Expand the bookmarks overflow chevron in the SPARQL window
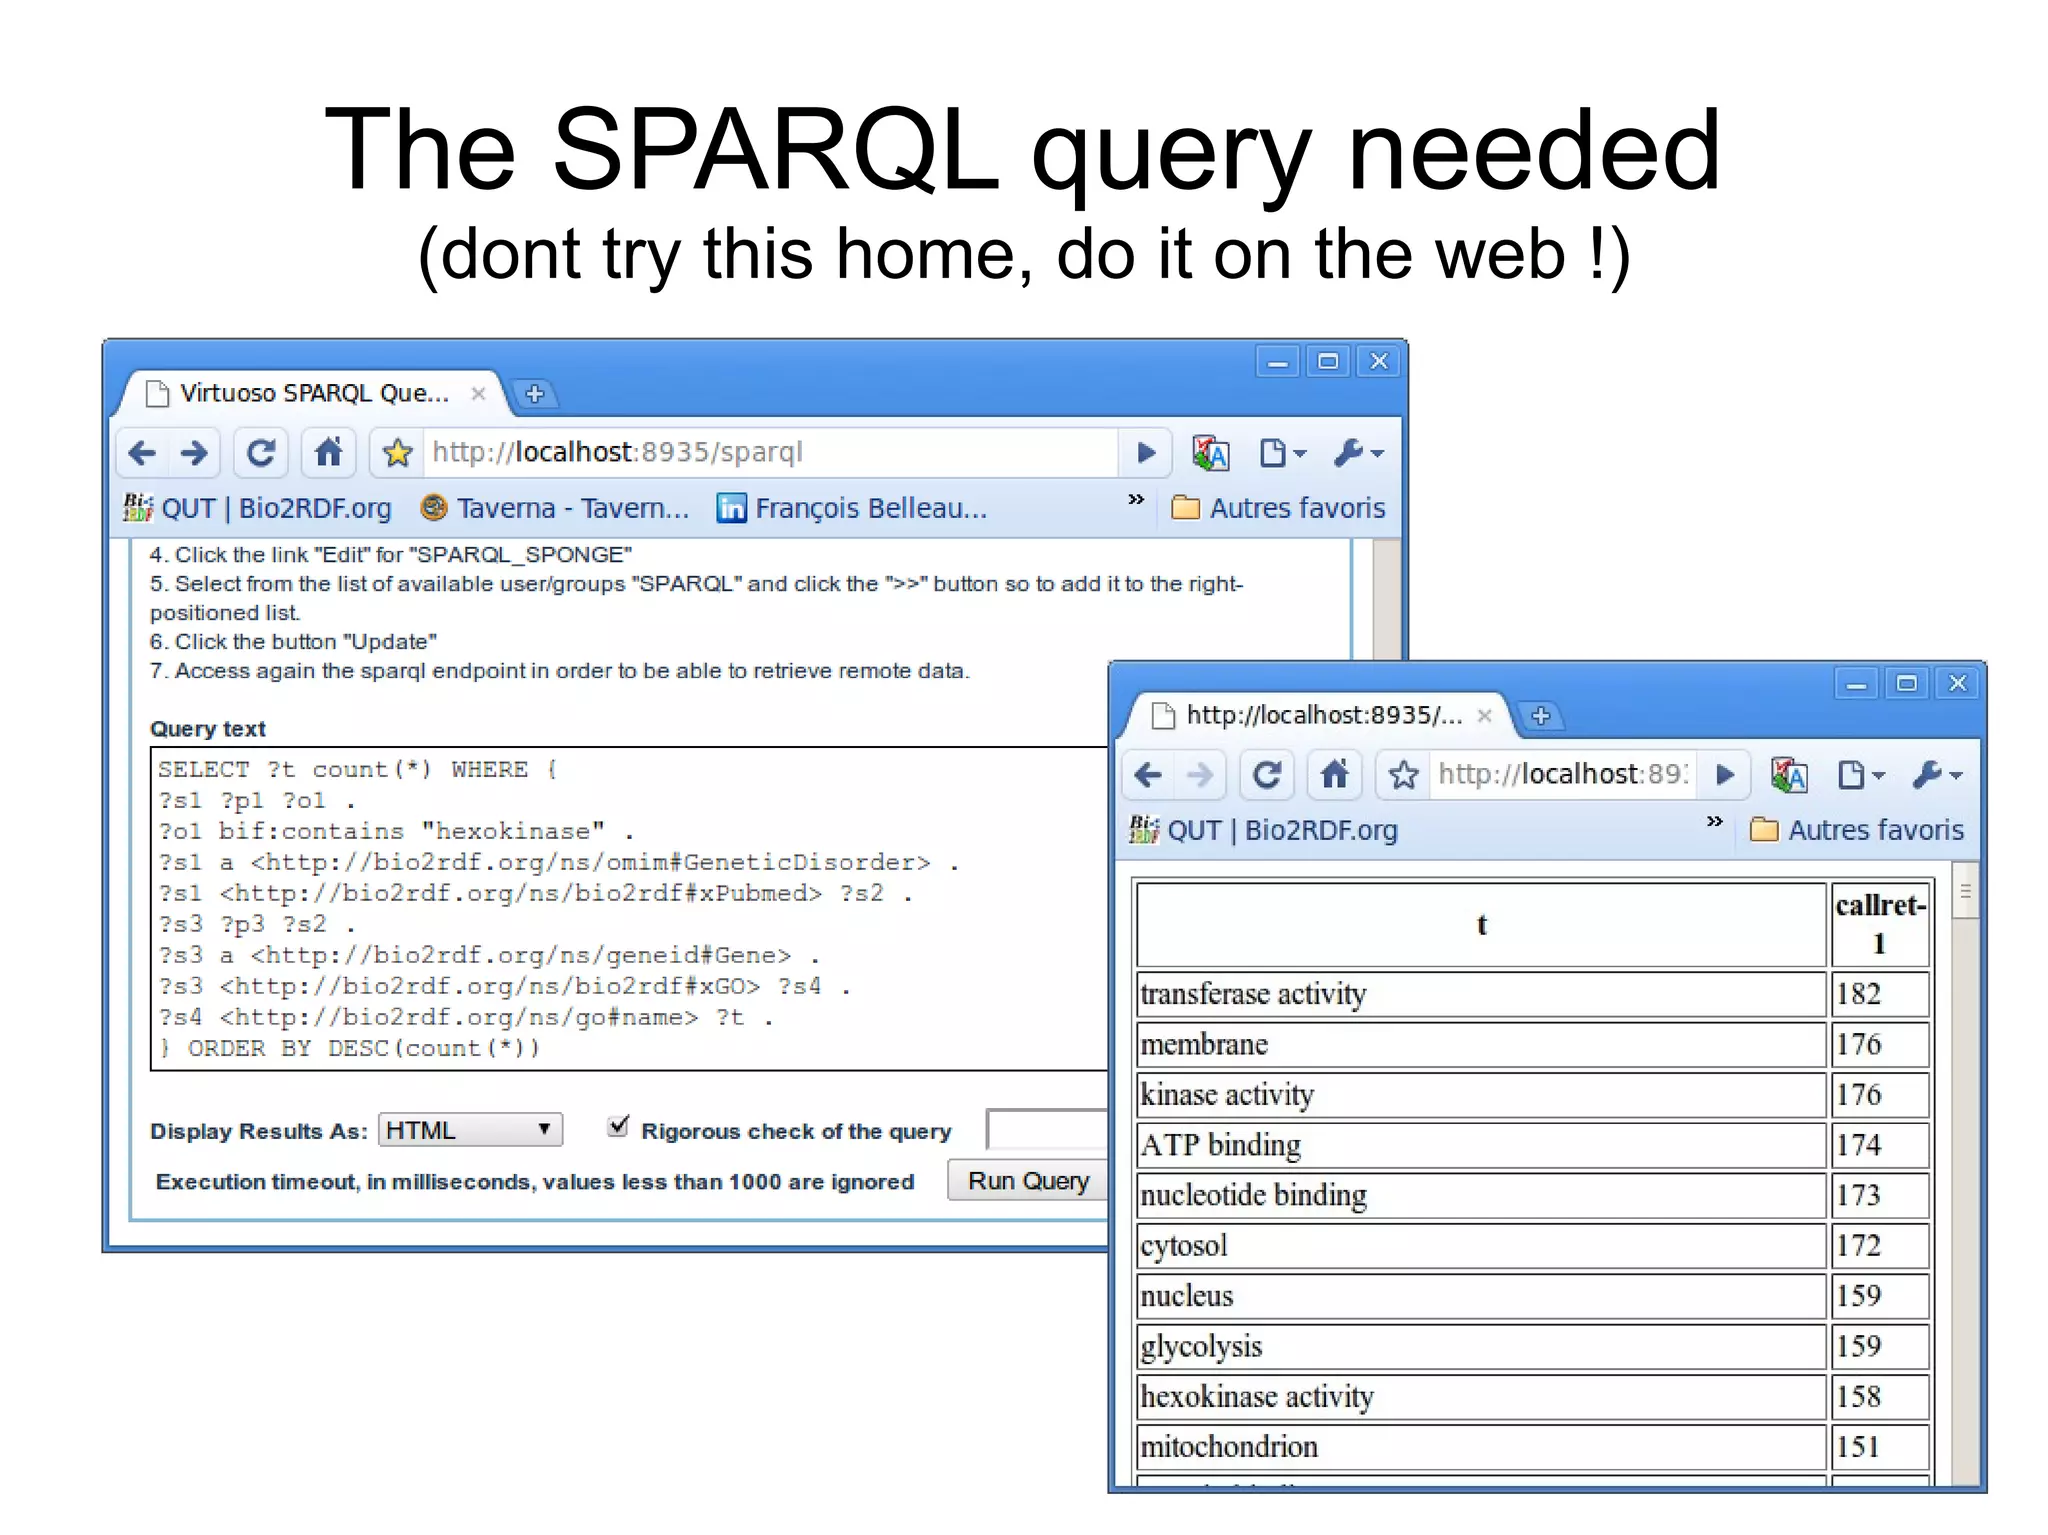The width and height of the screenshot is (2048, 1535). (x=1136, y=499)
